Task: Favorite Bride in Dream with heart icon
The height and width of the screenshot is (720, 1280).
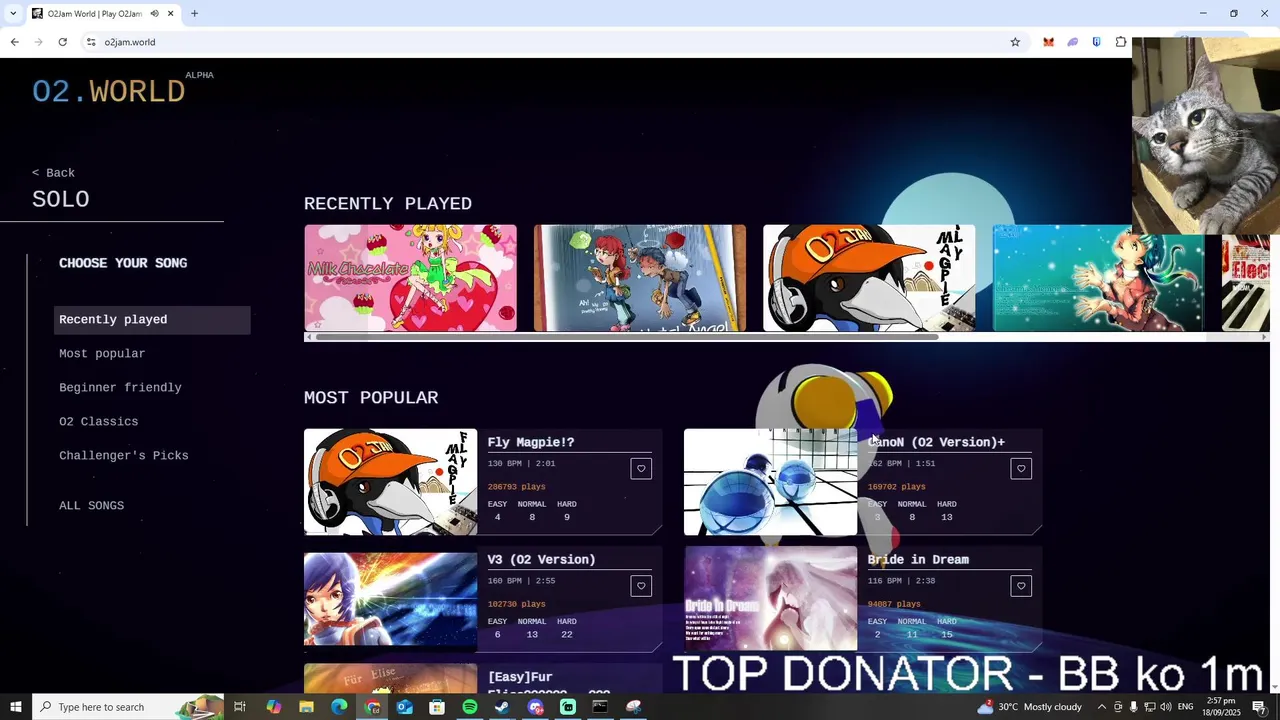Action: pyautogui.click(x=1021, y=586)
